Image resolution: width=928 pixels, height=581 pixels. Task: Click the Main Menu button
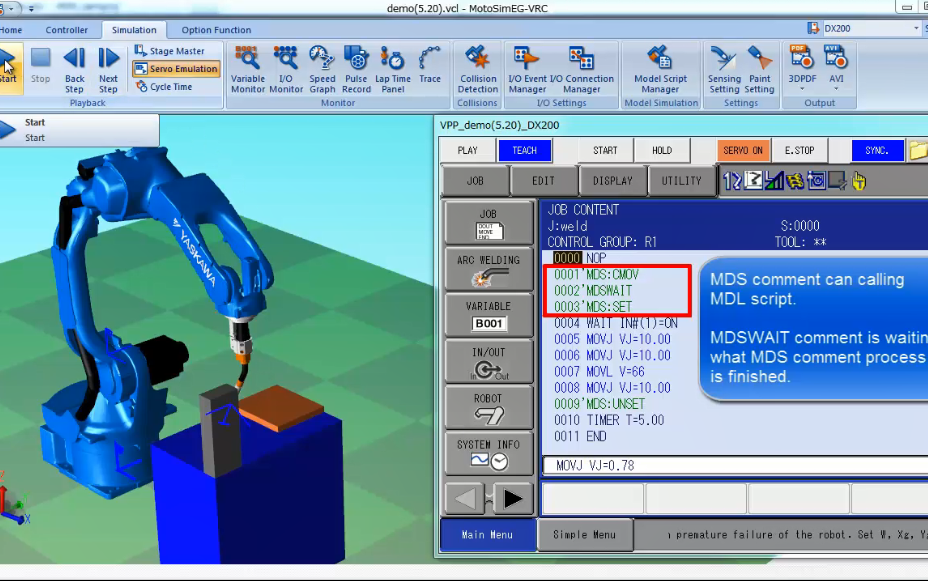pyautogui.click(x=488, y=535)
